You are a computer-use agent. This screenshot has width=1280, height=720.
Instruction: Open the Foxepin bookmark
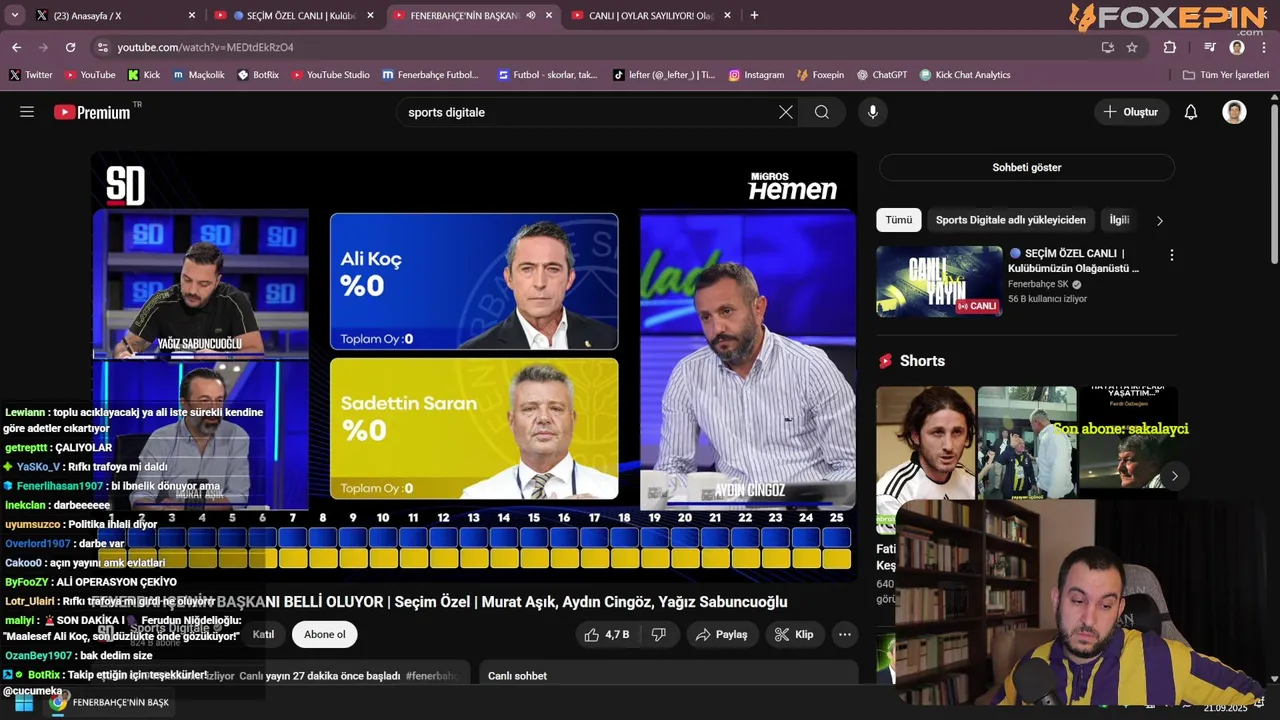(x=820, y=75)
